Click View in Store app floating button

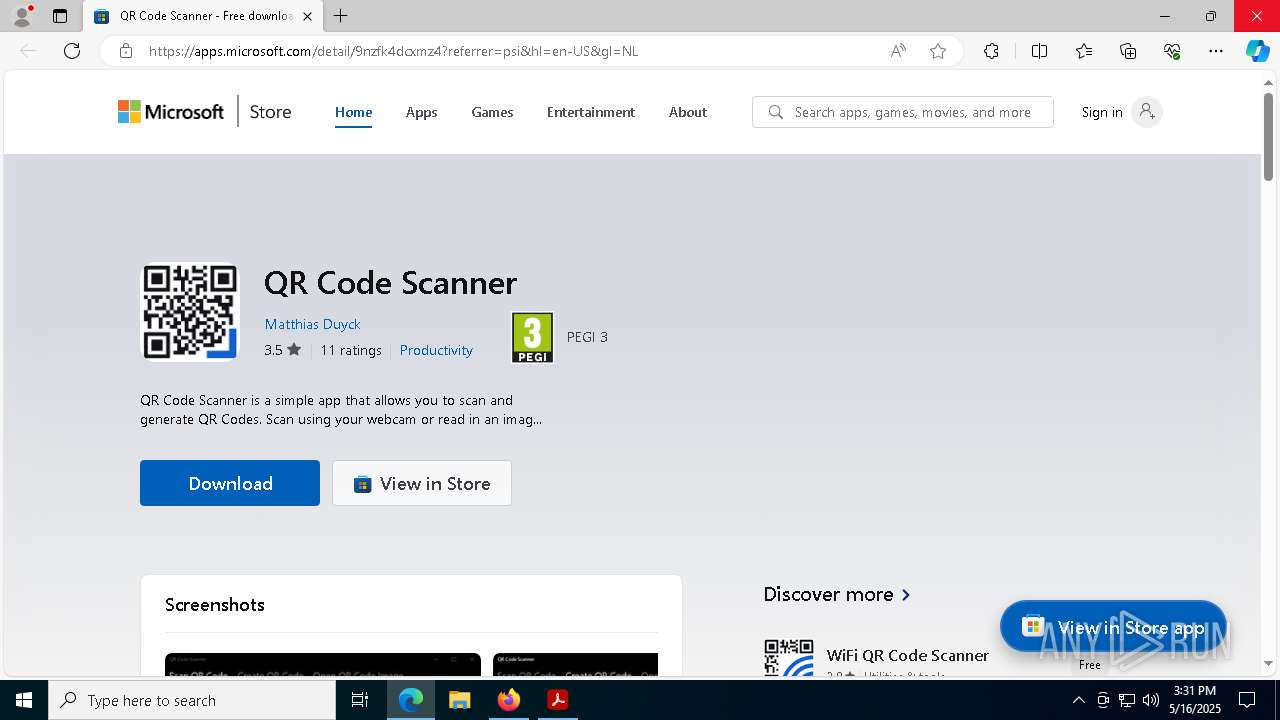click(1113, 627)
